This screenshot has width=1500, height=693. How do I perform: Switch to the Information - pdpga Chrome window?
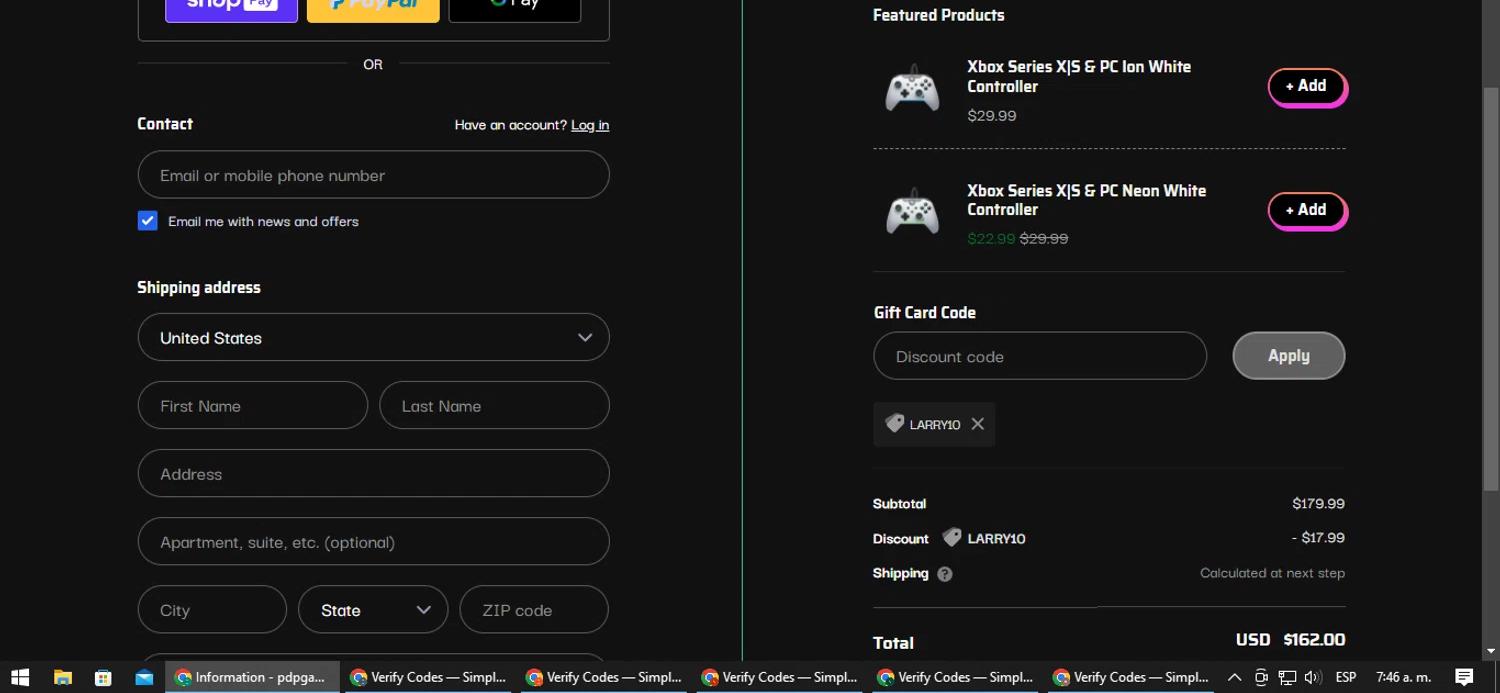(252, 677)
